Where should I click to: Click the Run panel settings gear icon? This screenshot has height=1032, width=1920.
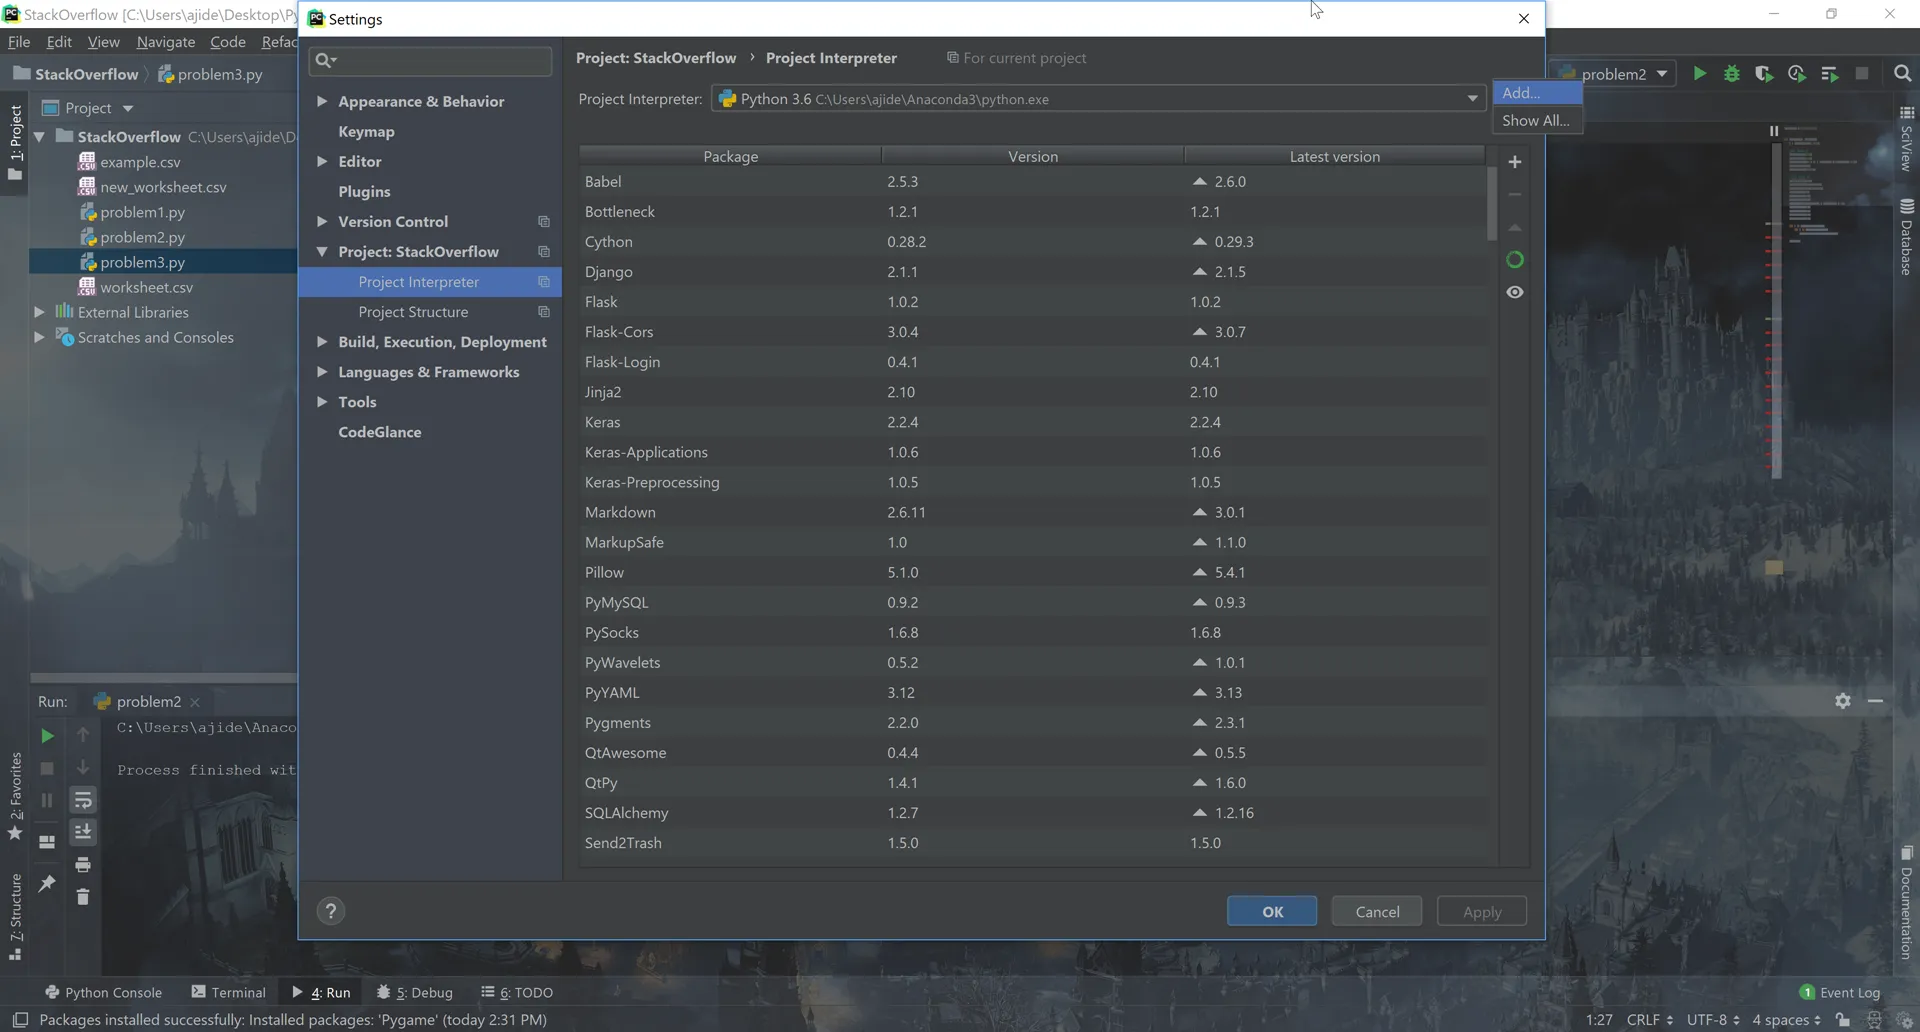click(x=1843, y=701)
